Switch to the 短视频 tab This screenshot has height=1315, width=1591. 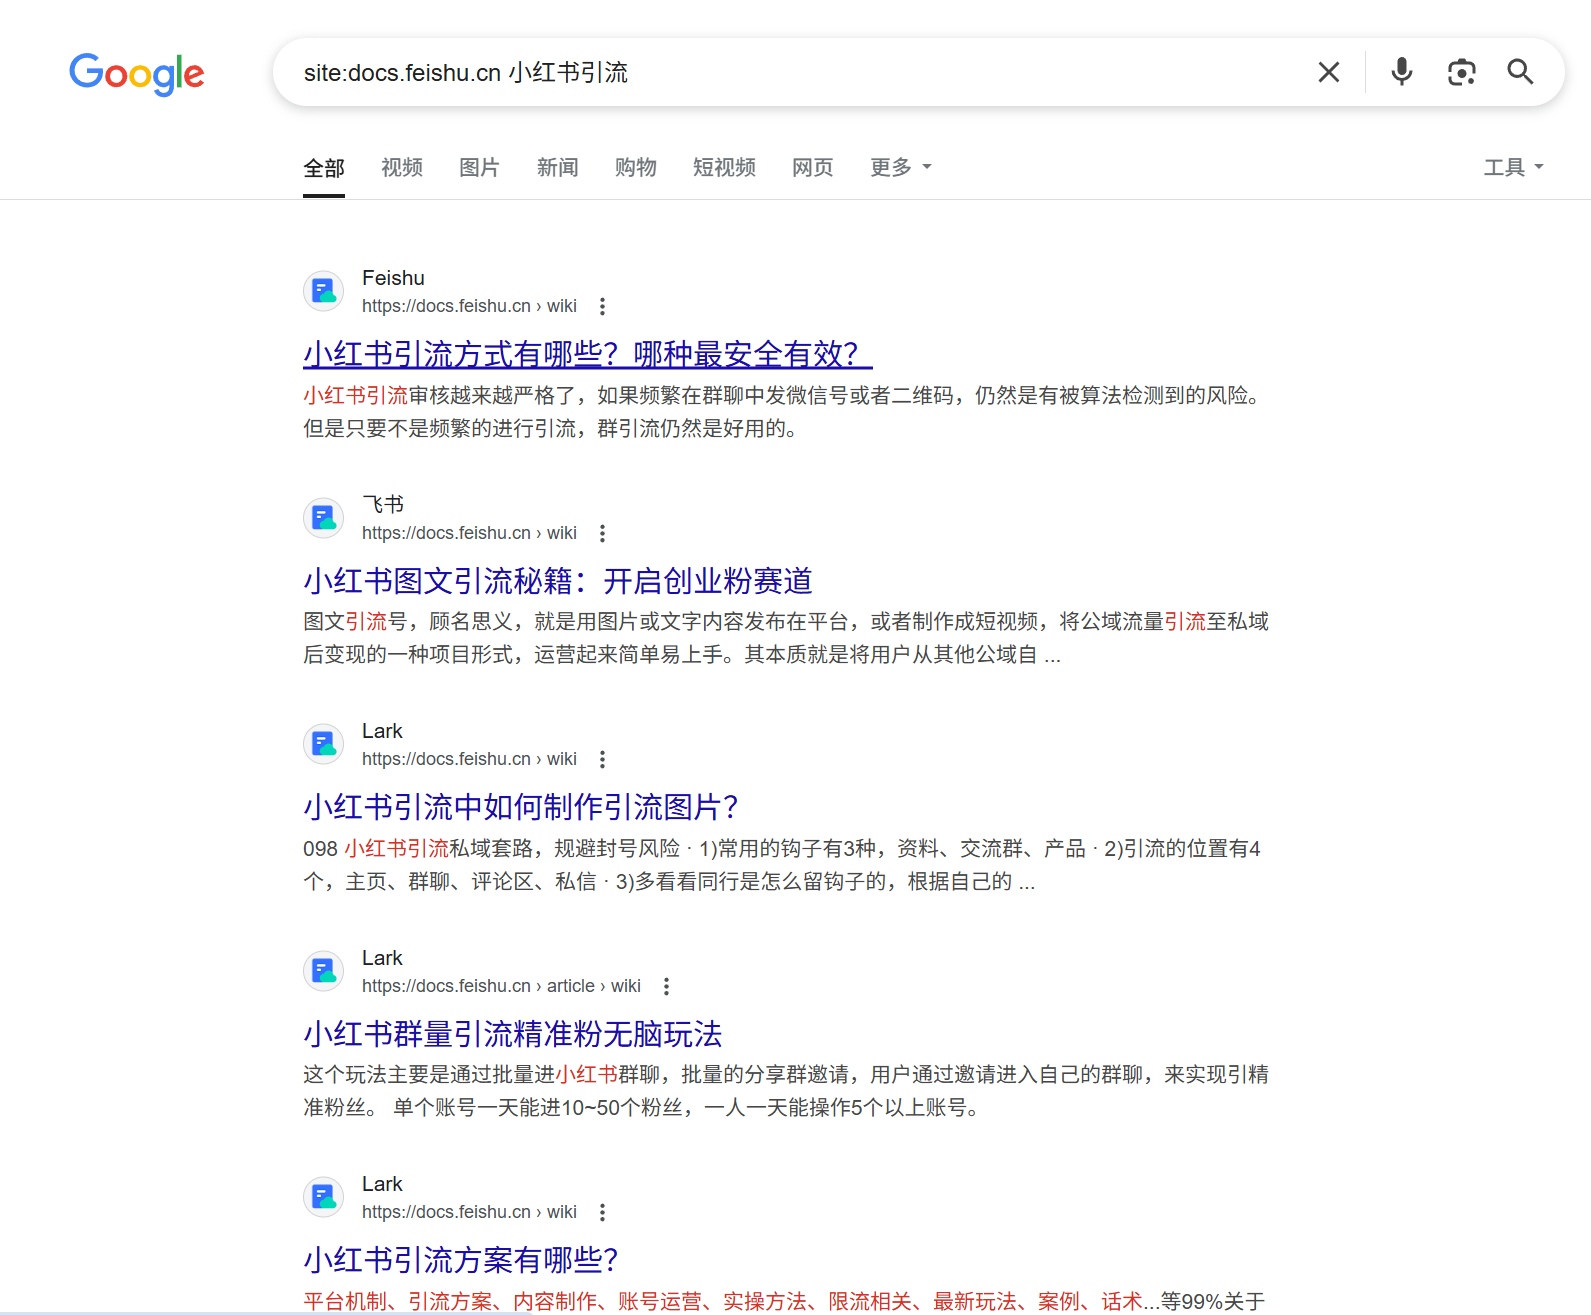pyautogui.click(x=724, y=167)
